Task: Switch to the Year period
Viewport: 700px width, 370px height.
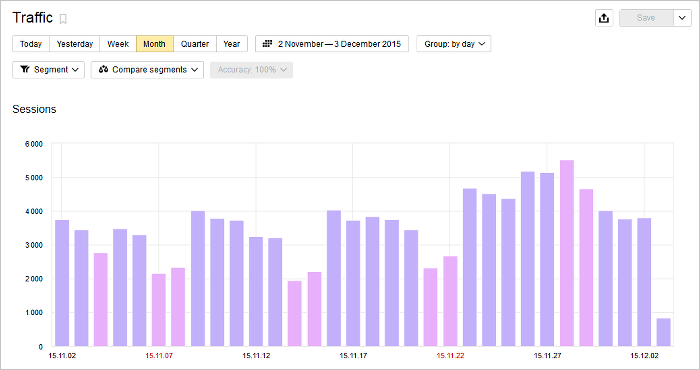Action: click(x=232, y=44)
